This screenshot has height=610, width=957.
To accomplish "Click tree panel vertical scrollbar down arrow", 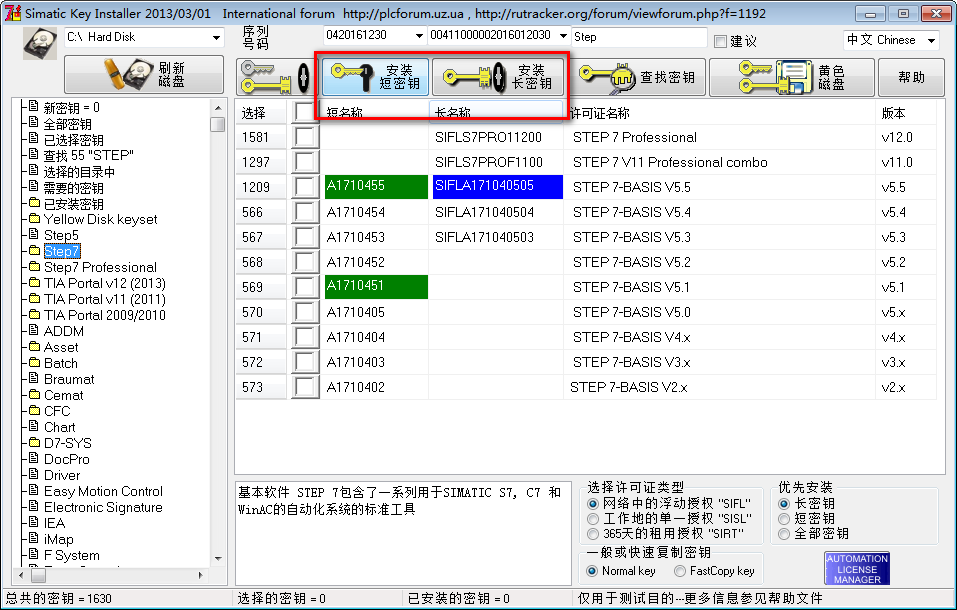I will [218, 559].
